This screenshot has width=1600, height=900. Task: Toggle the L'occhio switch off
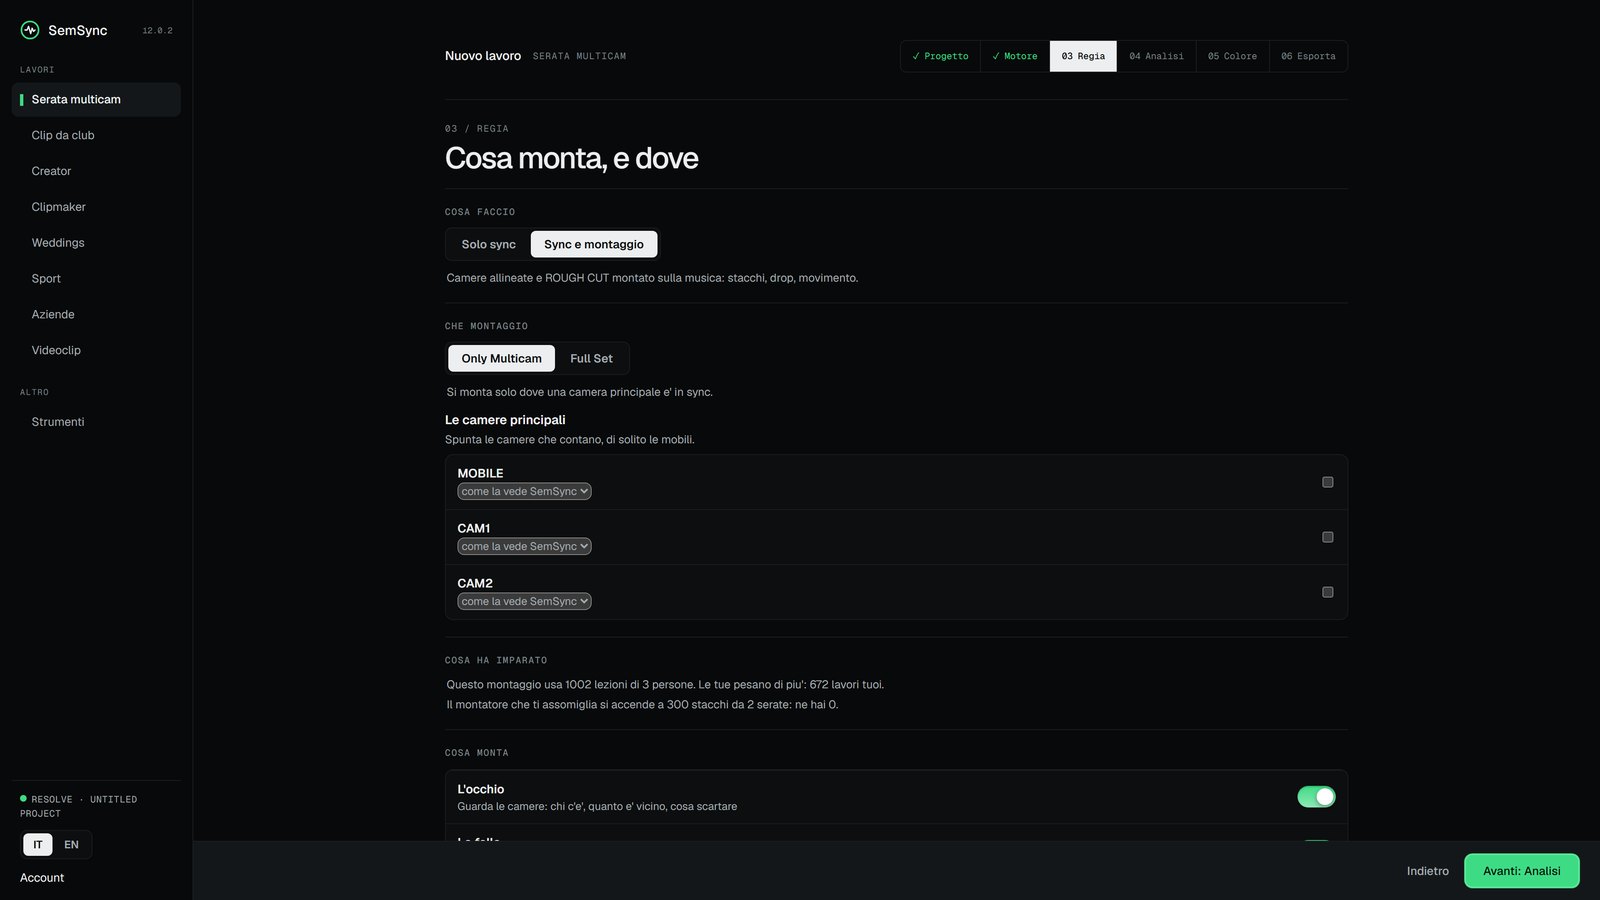point(1316,797)
